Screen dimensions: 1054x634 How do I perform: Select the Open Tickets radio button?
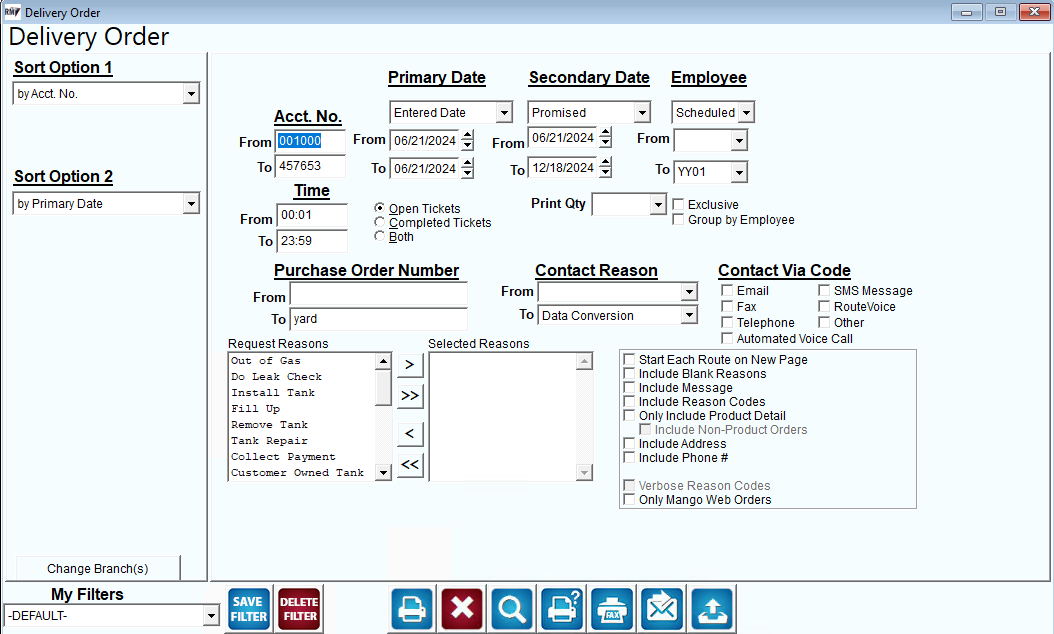(380, 208)
